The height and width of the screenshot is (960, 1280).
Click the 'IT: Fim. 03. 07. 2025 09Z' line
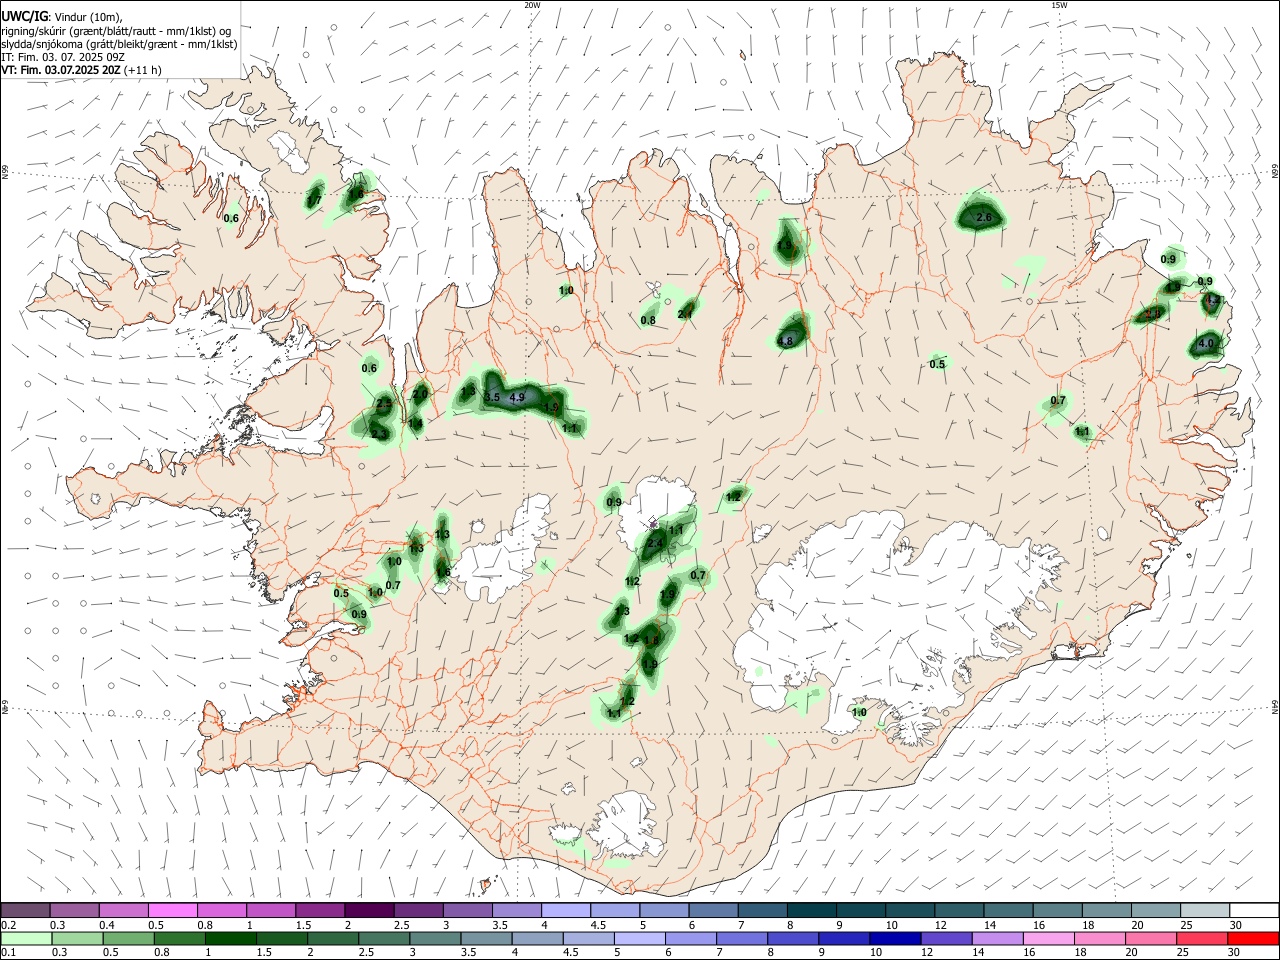pyautogui.click(x=62, y=57)
